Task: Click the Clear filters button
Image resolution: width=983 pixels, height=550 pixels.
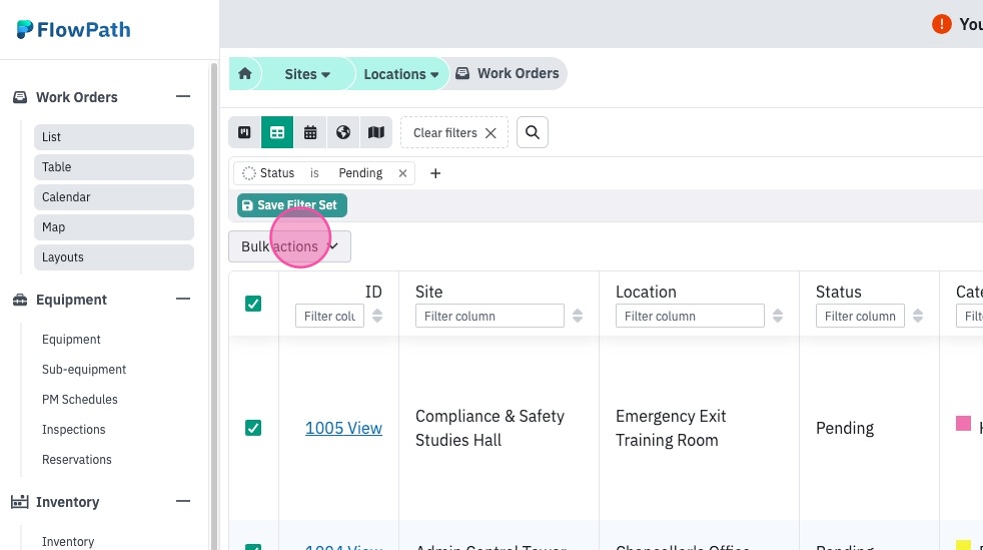Action: coord(455,133)
